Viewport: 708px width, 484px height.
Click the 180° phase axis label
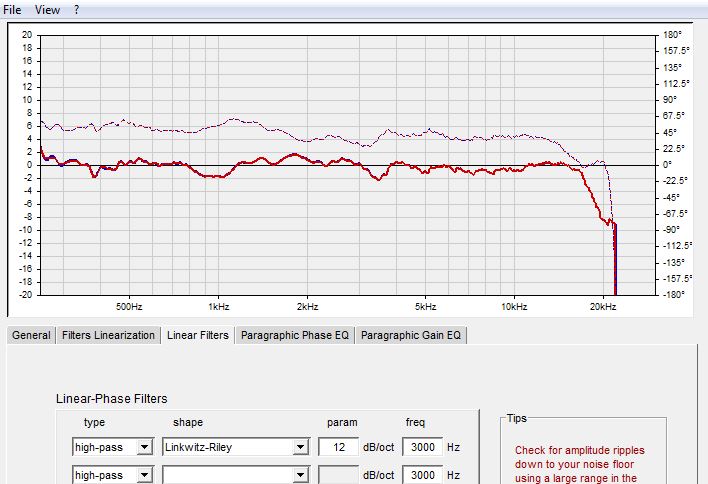tap(672, 35)
